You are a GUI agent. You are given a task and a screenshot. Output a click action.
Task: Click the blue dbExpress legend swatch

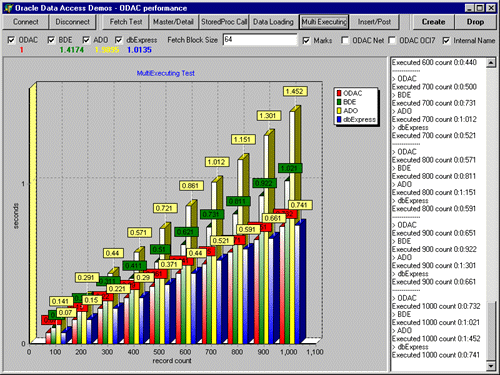click(339, 119)
